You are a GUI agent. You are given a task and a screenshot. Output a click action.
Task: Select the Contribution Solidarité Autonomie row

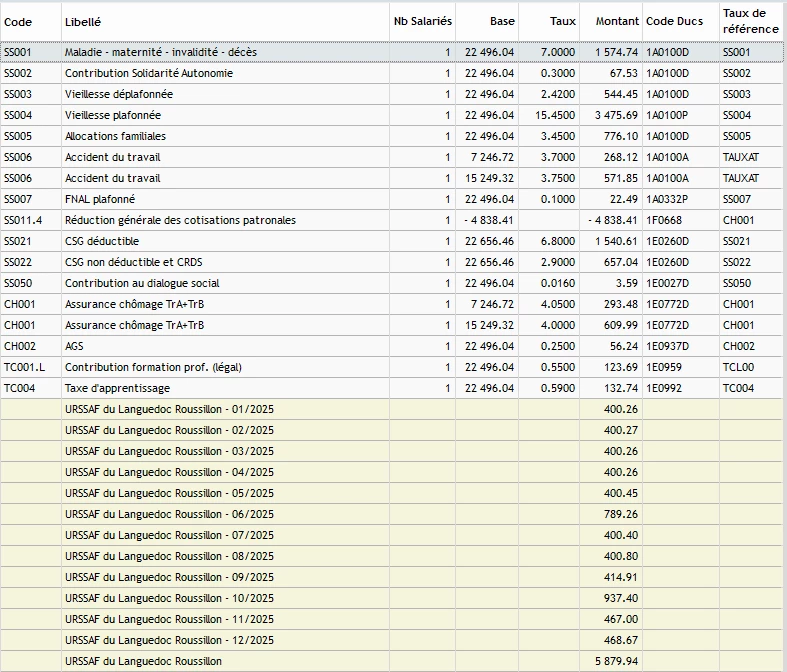coord(391,73)
